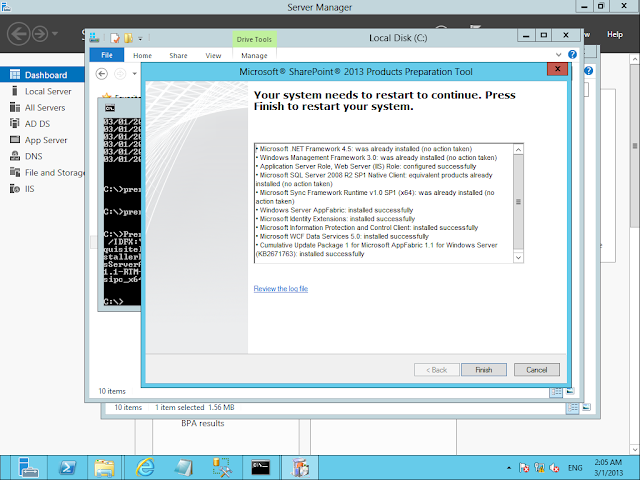Switch to details view in front Explorer window
This screenshot has width=640, height=480.
(556, 392)
